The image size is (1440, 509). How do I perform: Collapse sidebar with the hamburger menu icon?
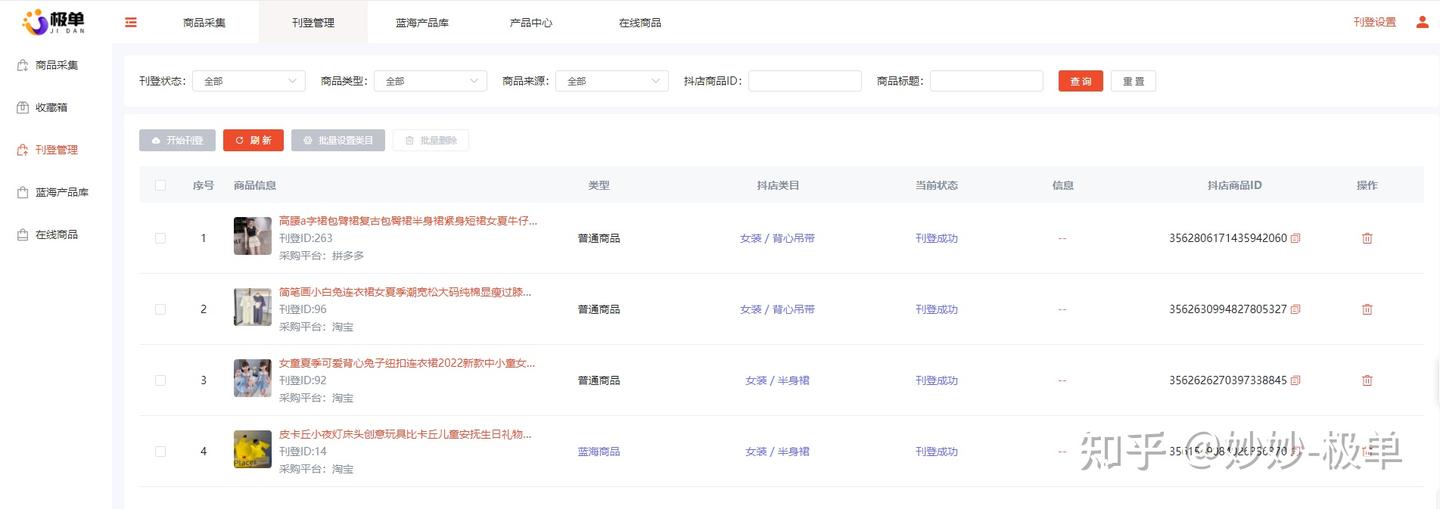[x=130, y=22]
